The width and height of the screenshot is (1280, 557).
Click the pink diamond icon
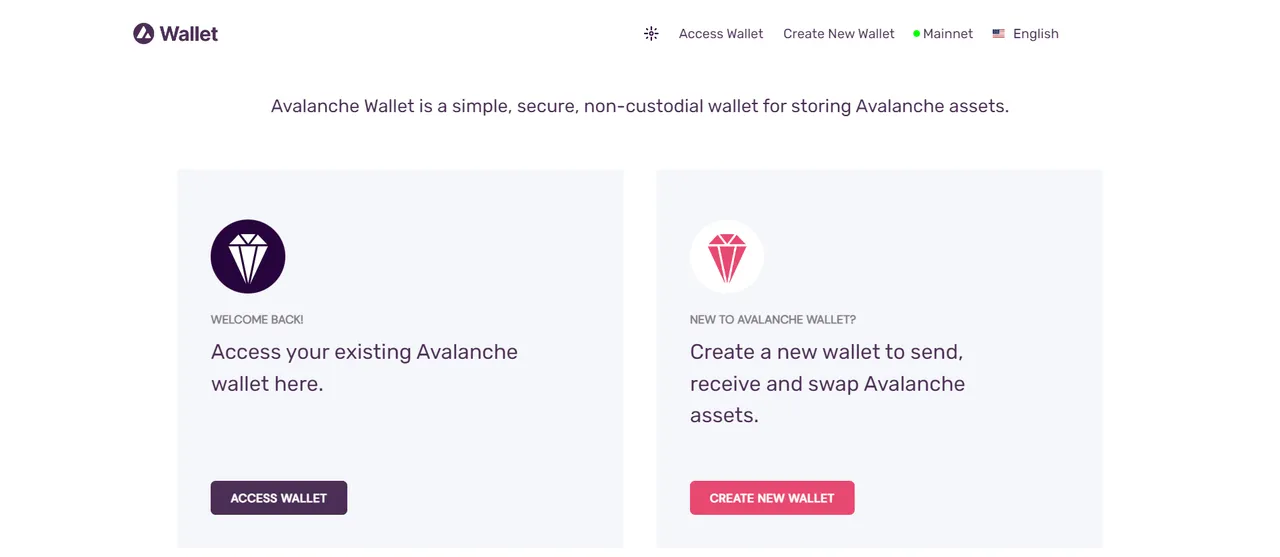click(727, 256)
